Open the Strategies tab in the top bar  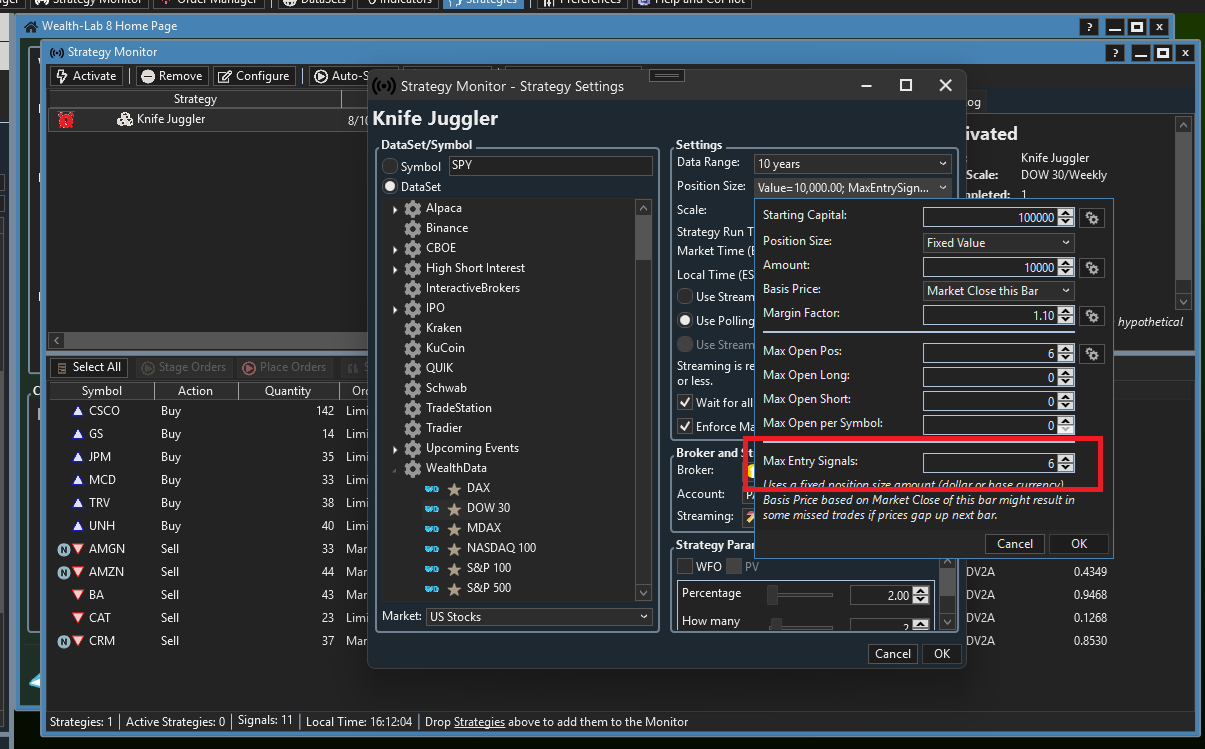[x=483, y=3]
